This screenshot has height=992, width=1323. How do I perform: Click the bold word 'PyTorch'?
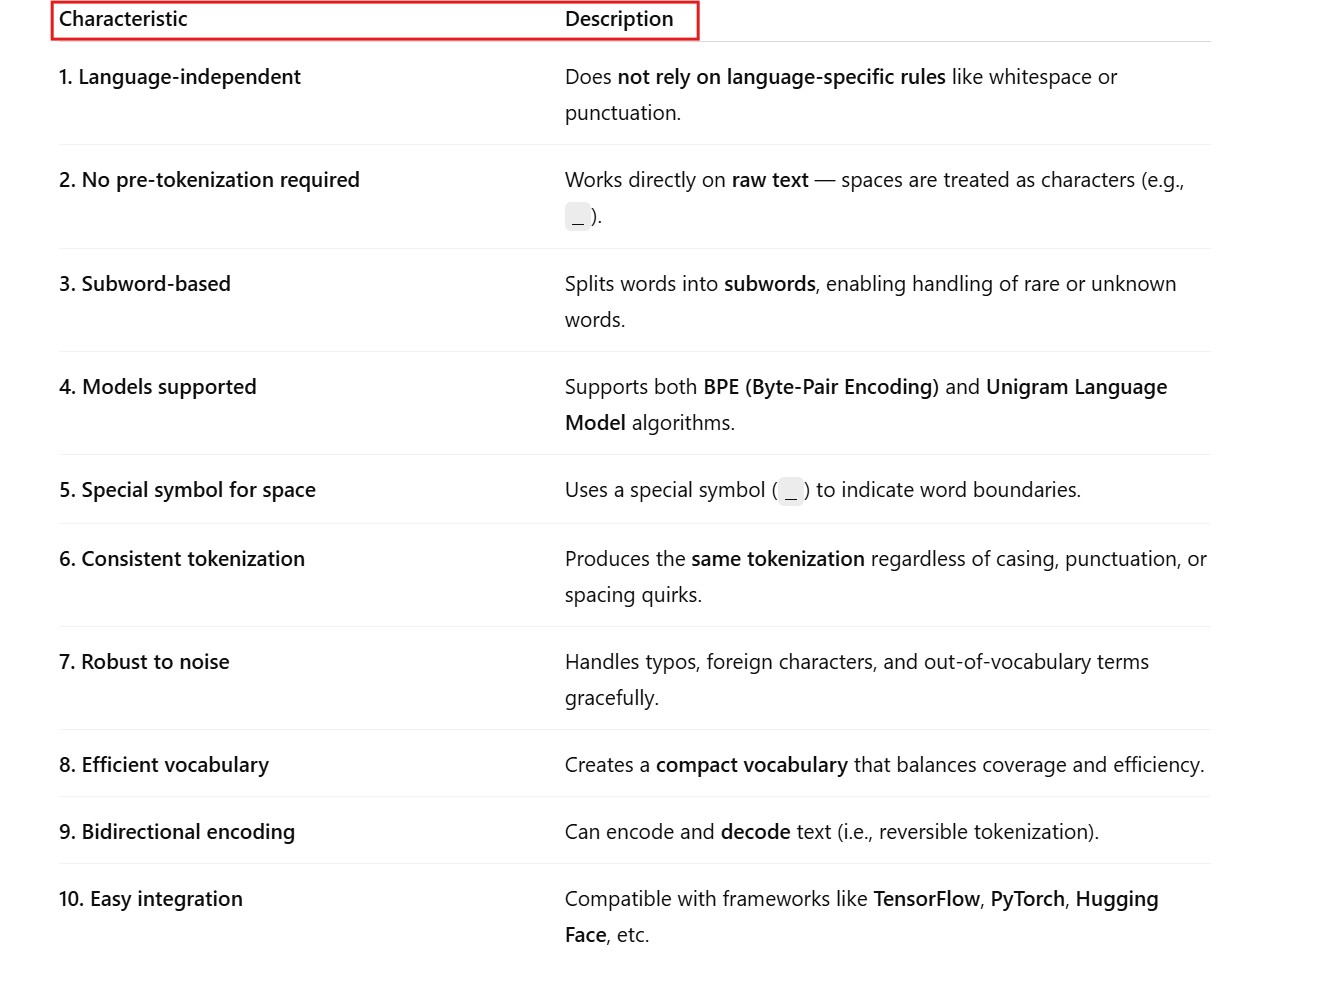[x=1027, y=899]
